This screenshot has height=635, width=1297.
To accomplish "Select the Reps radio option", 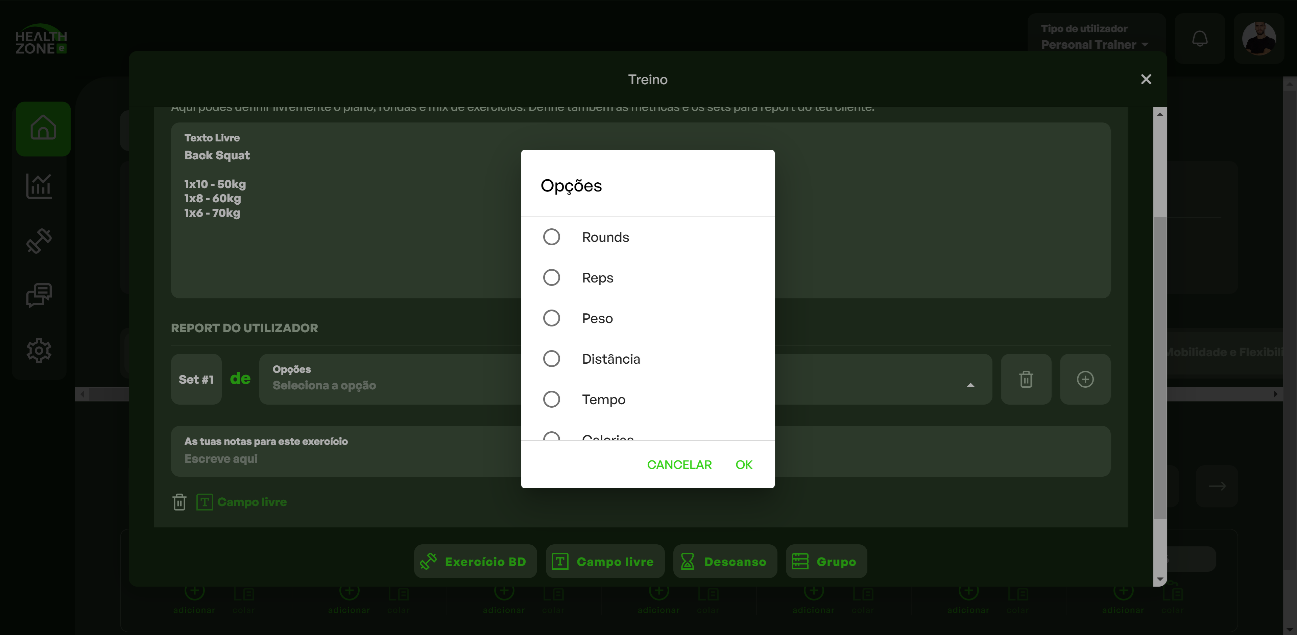I will click(x=551, y=278).
